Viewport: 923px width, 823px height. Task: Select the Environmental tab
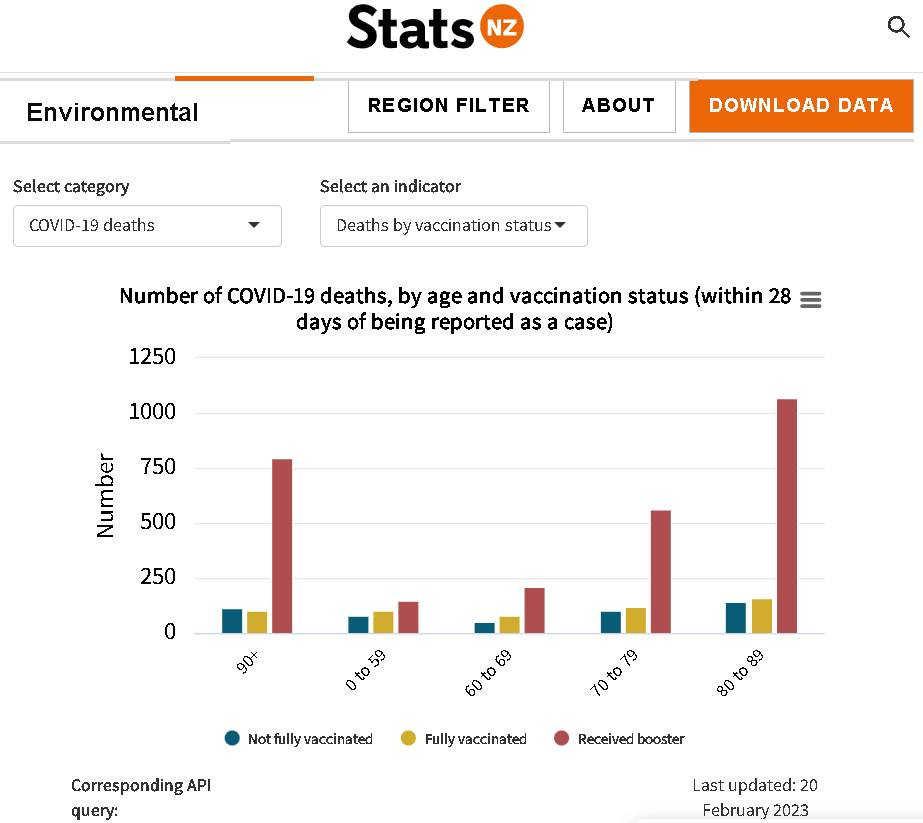tap(112, 112)
